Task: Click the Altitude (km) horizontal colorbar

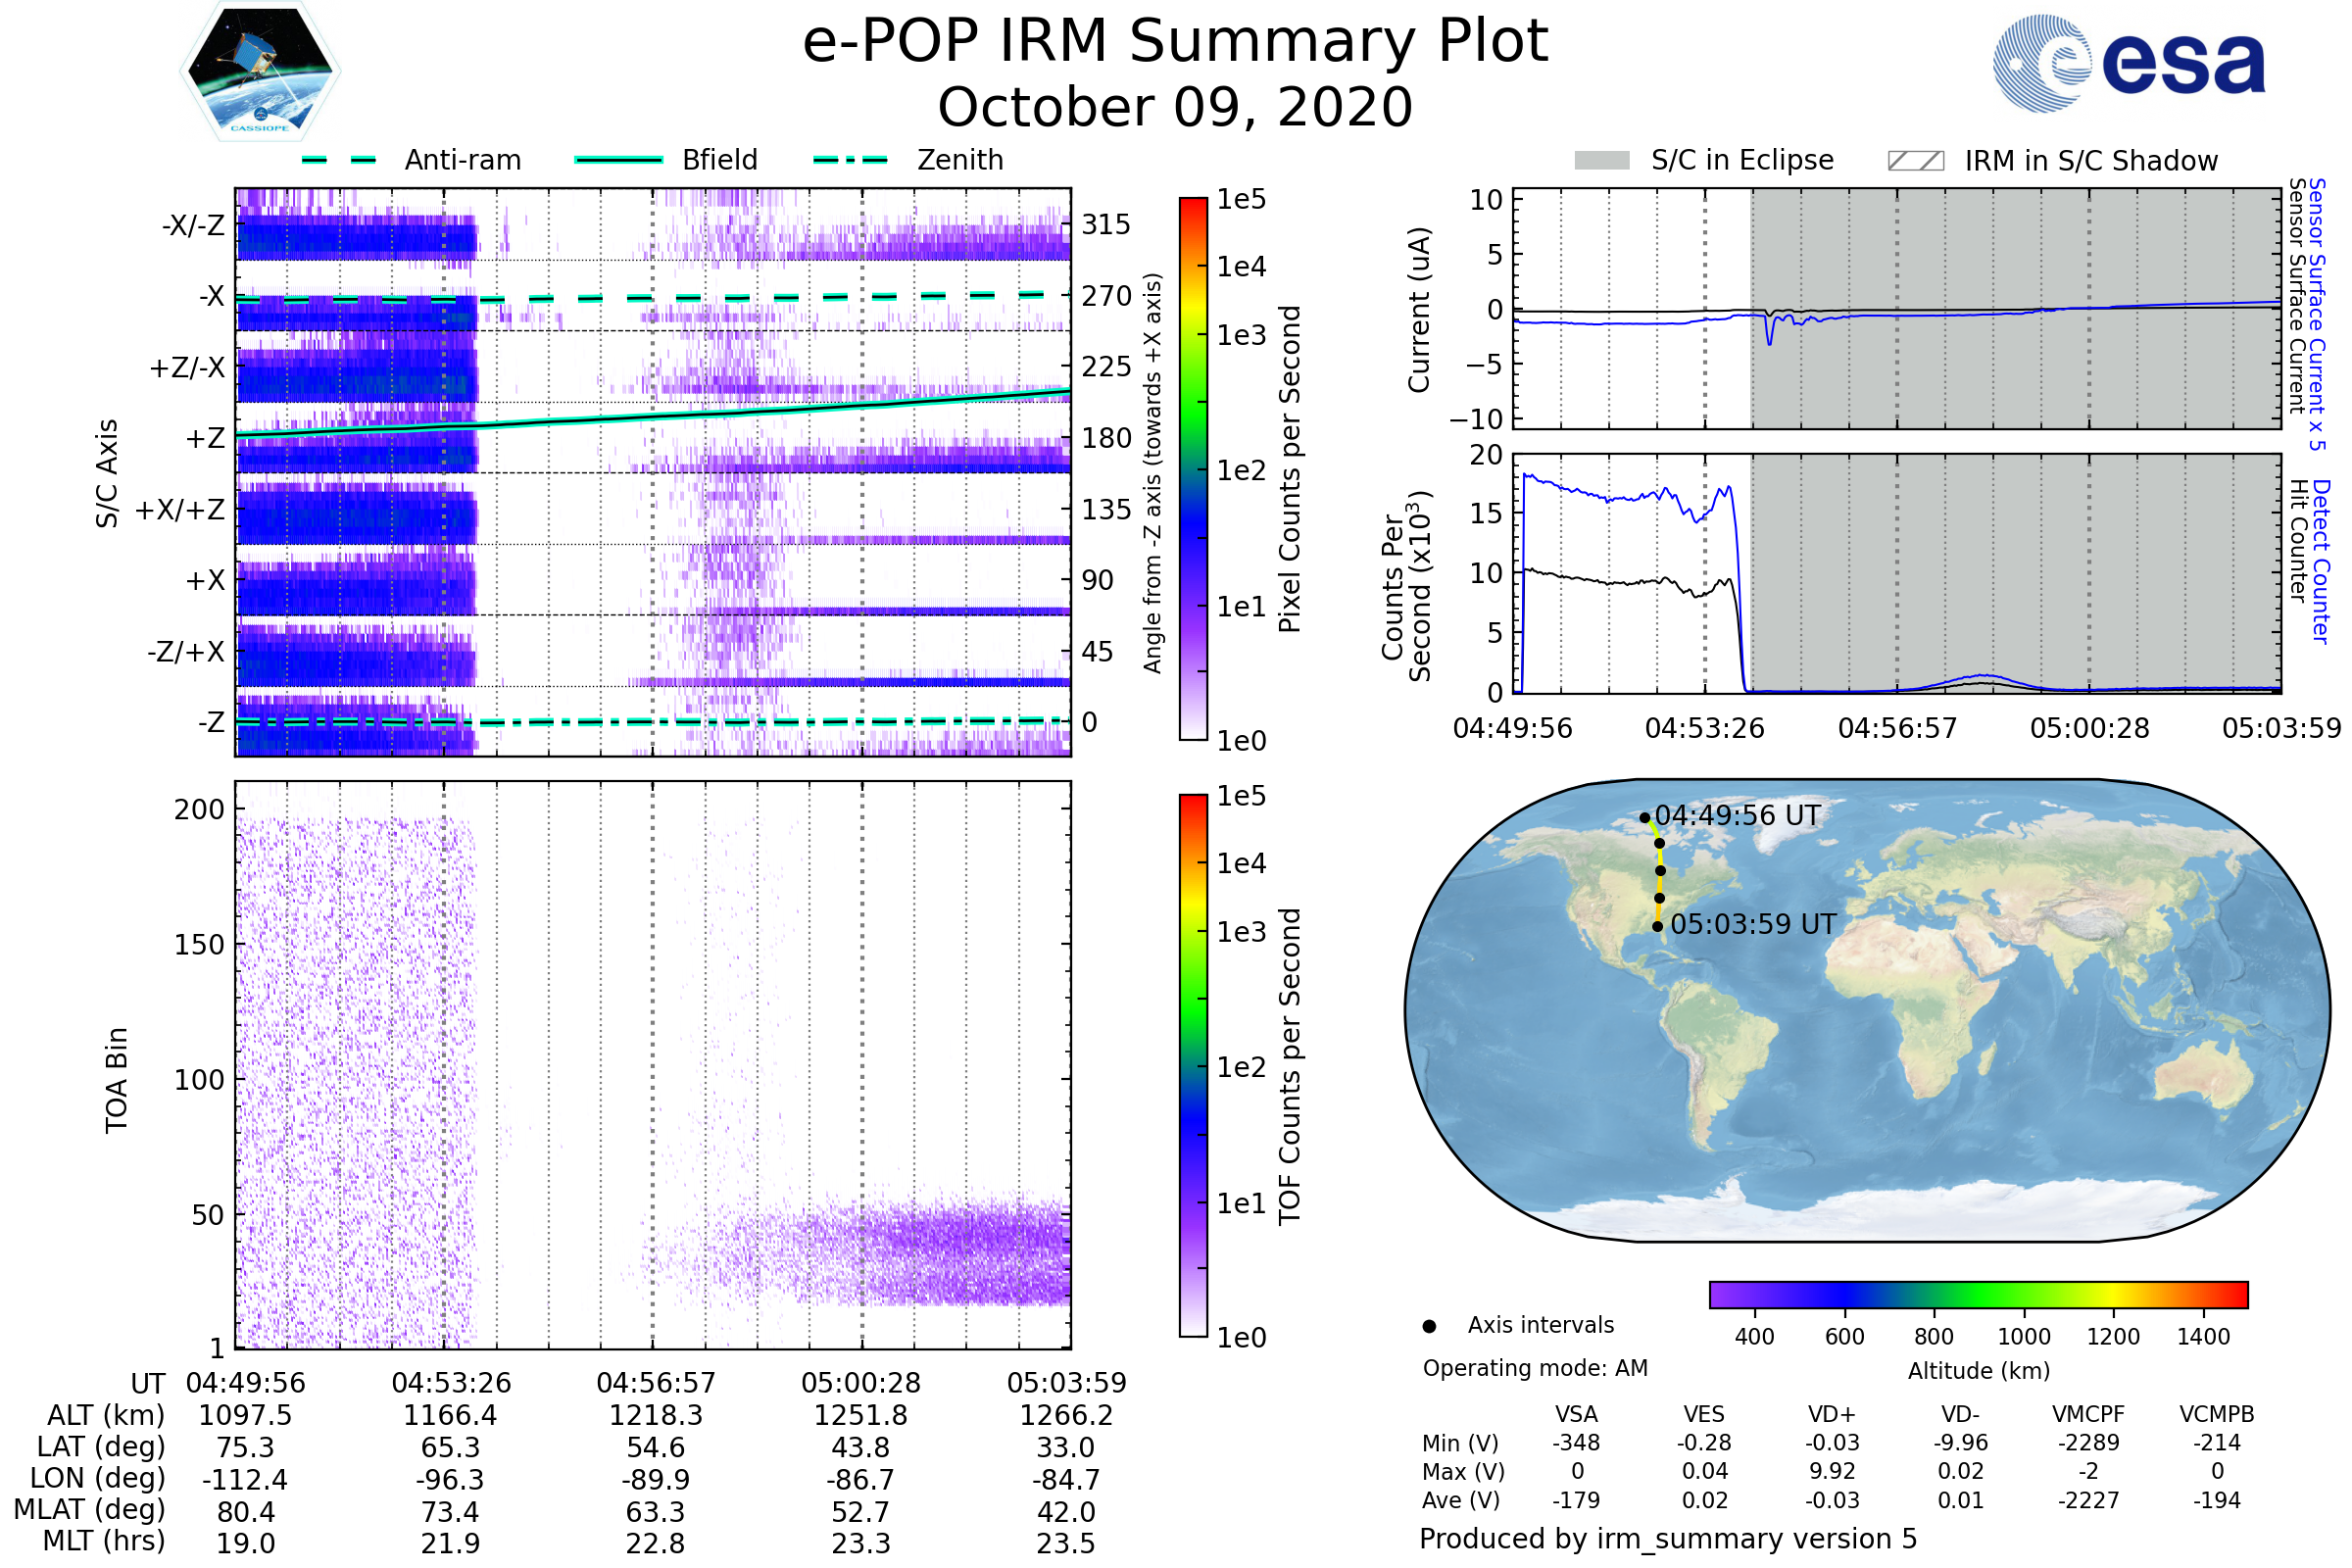Action: [x=1978, y=1294]
